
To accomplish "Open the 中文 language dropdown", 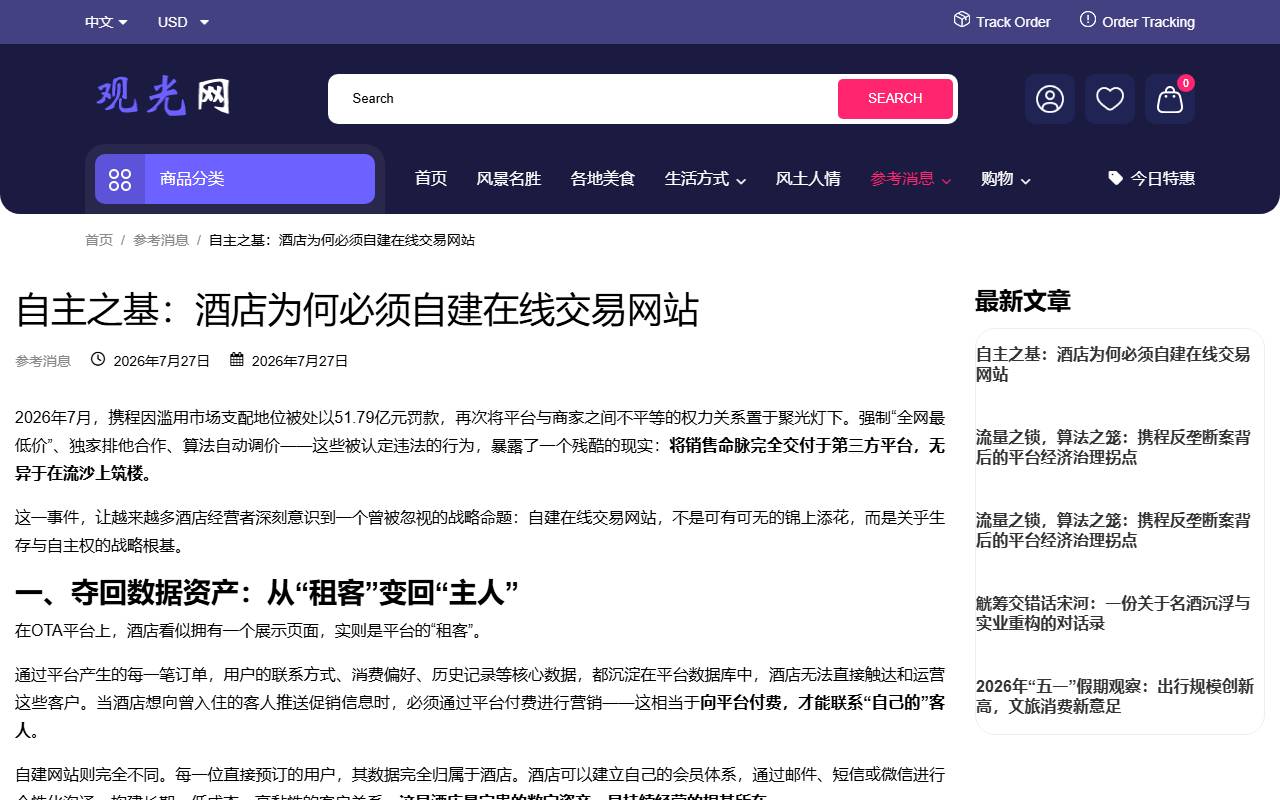I will pyautogui.click(x=106, y=22).
